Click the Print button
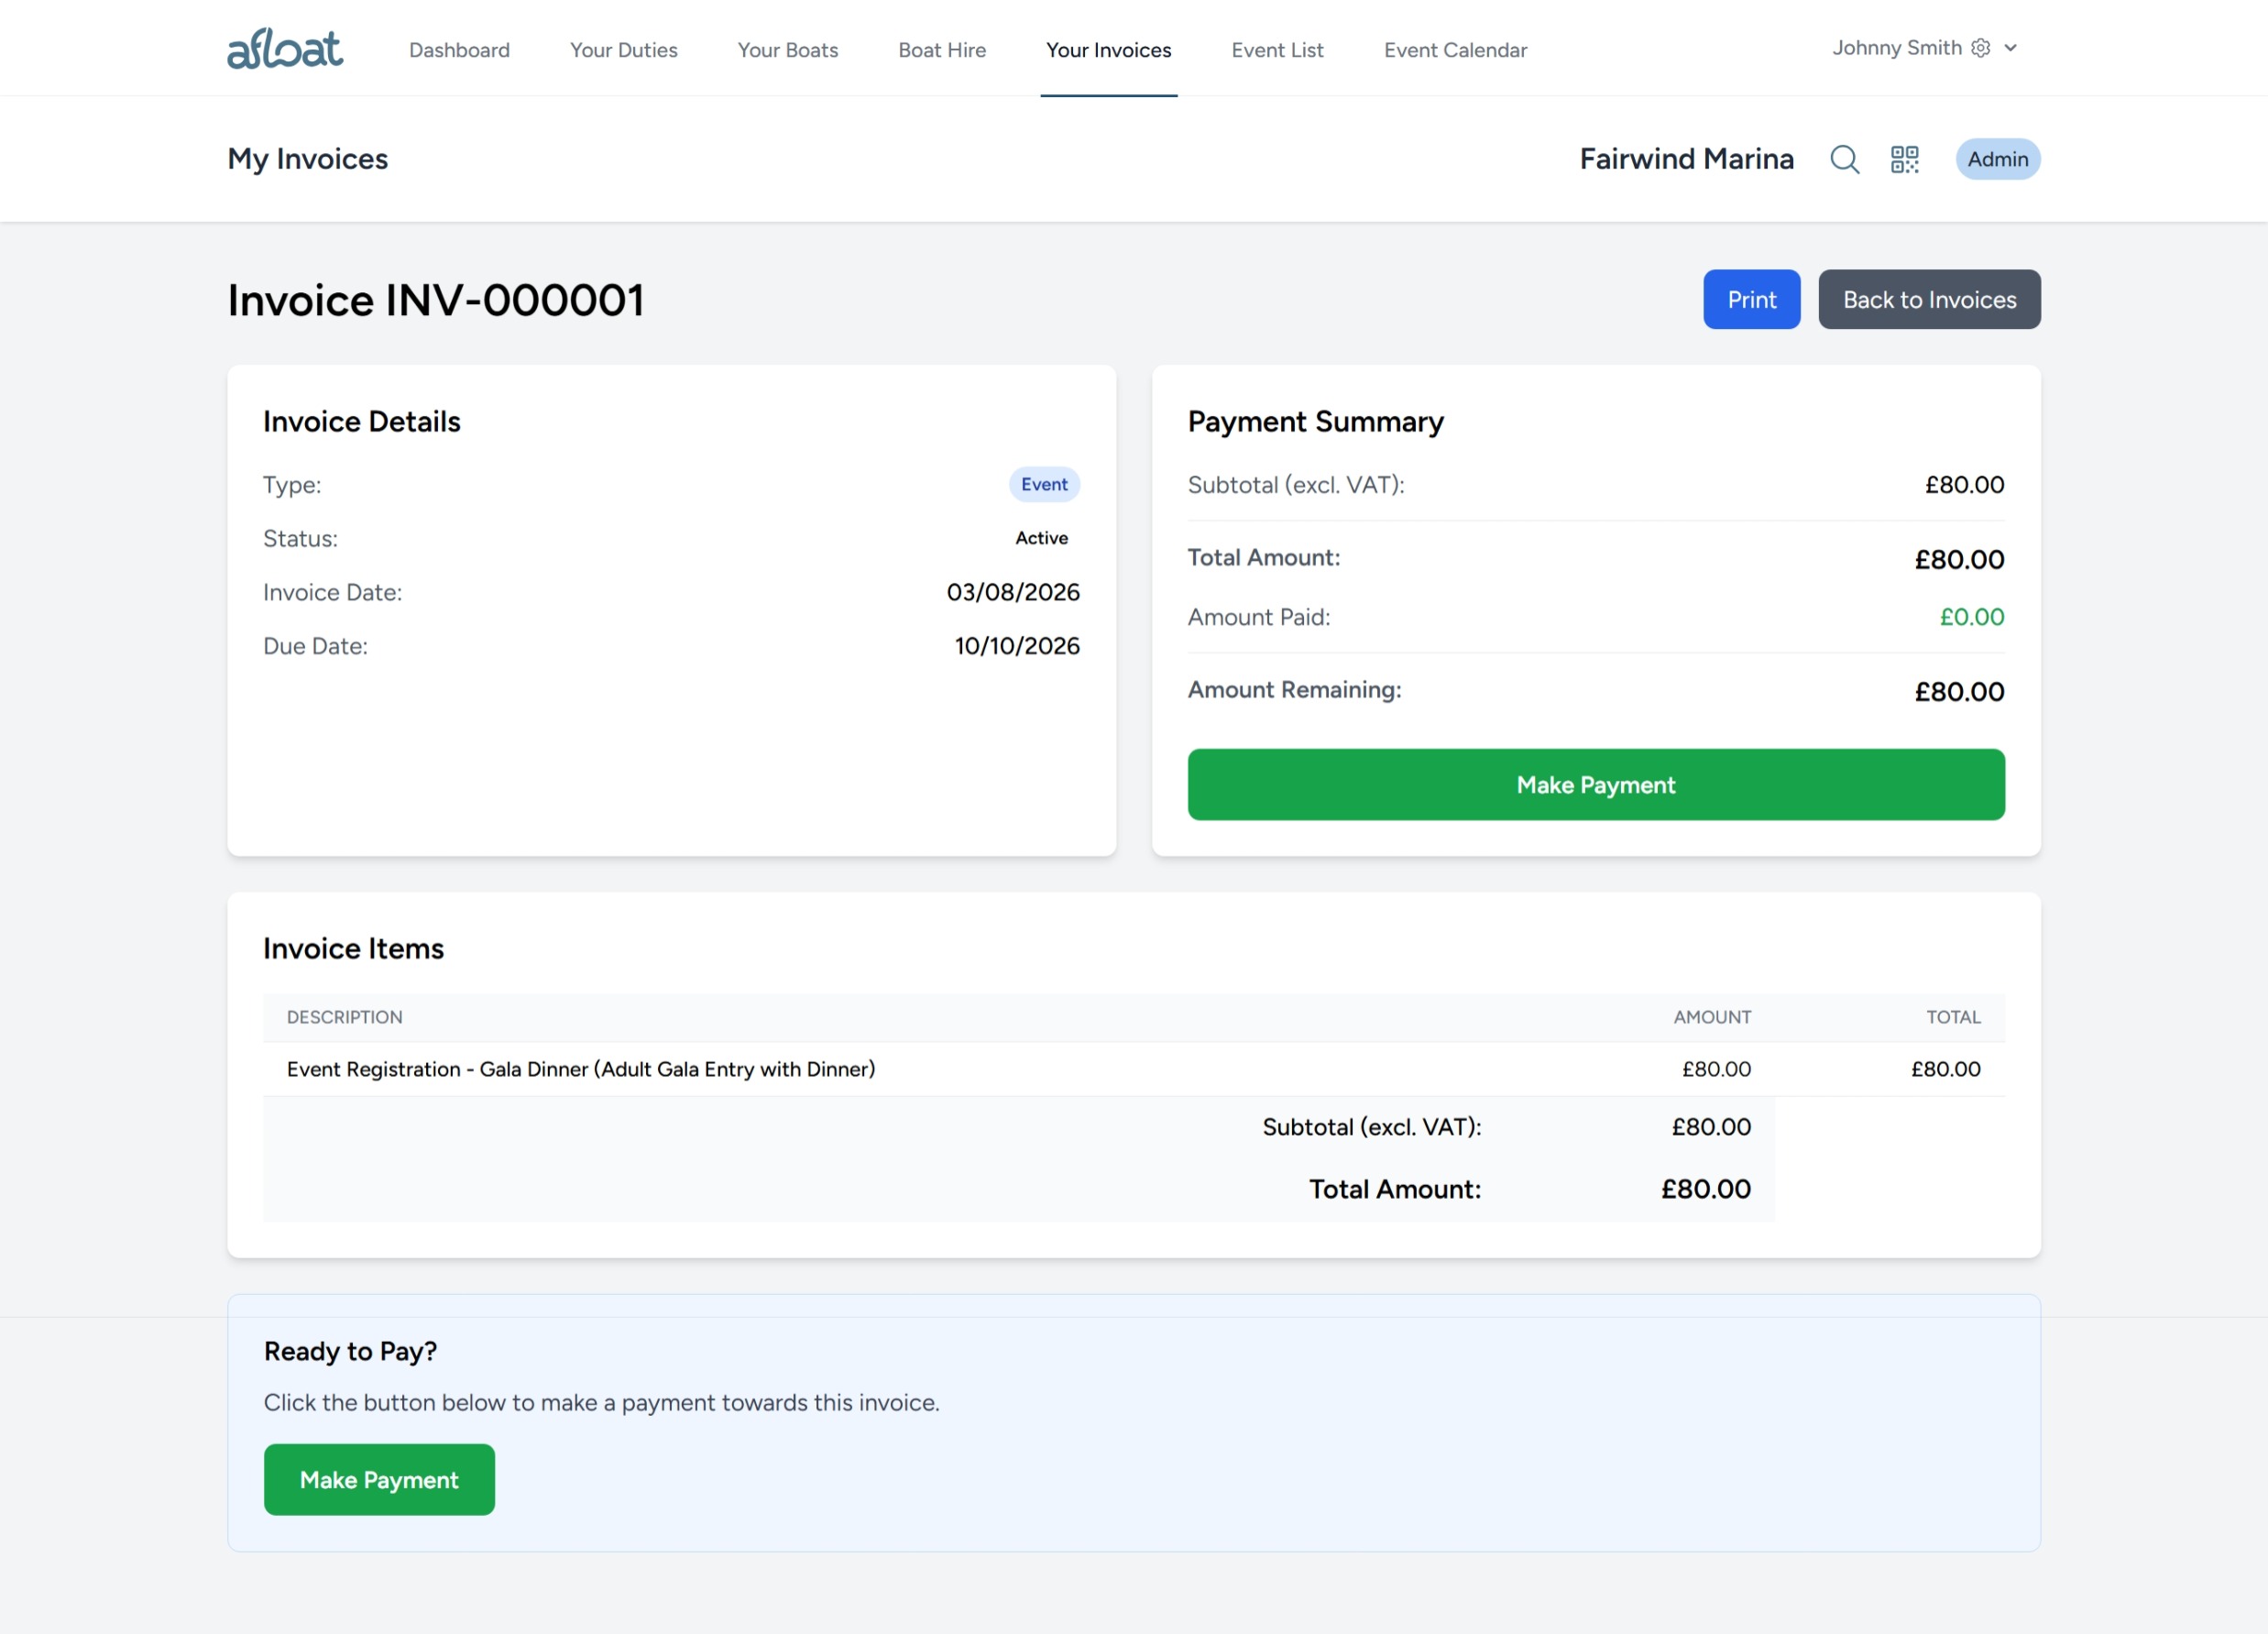The width and height of the screenshot is (2268, 1634). (1751, 299)
